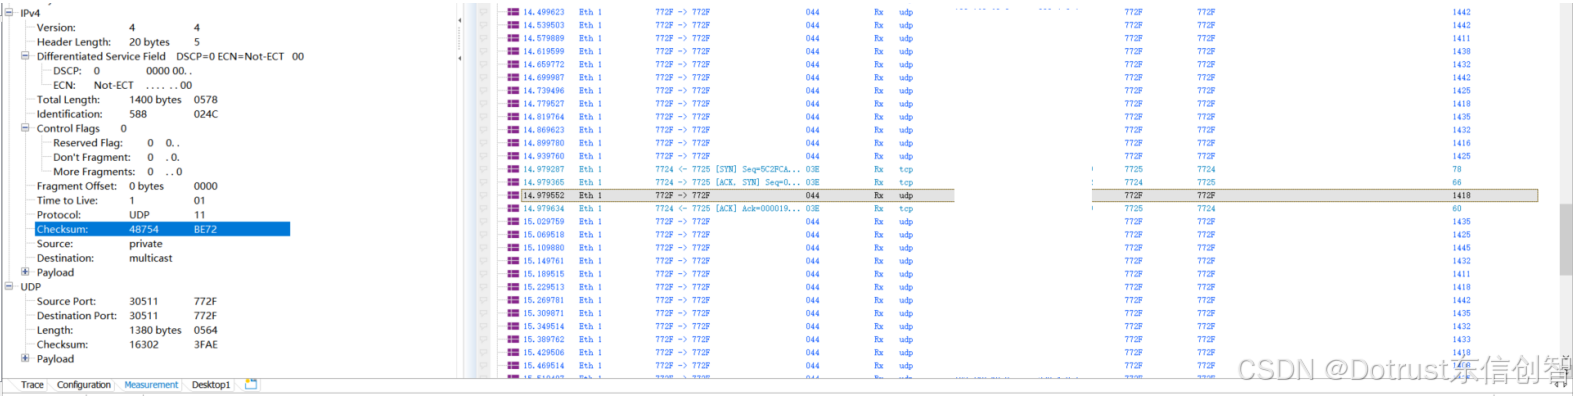Add a new desktop tab icon
The height and width of the screenshot is (397, 1576).
pyautogui.click(x=251, y=384)
